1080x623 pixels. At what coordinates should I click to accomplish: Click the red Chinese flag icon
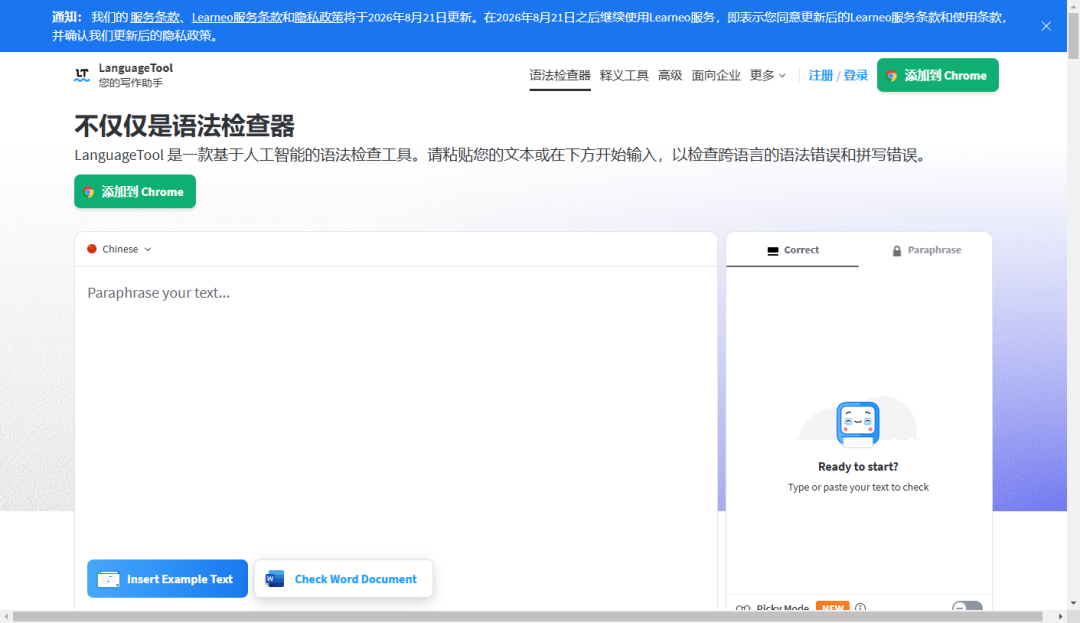92,249
